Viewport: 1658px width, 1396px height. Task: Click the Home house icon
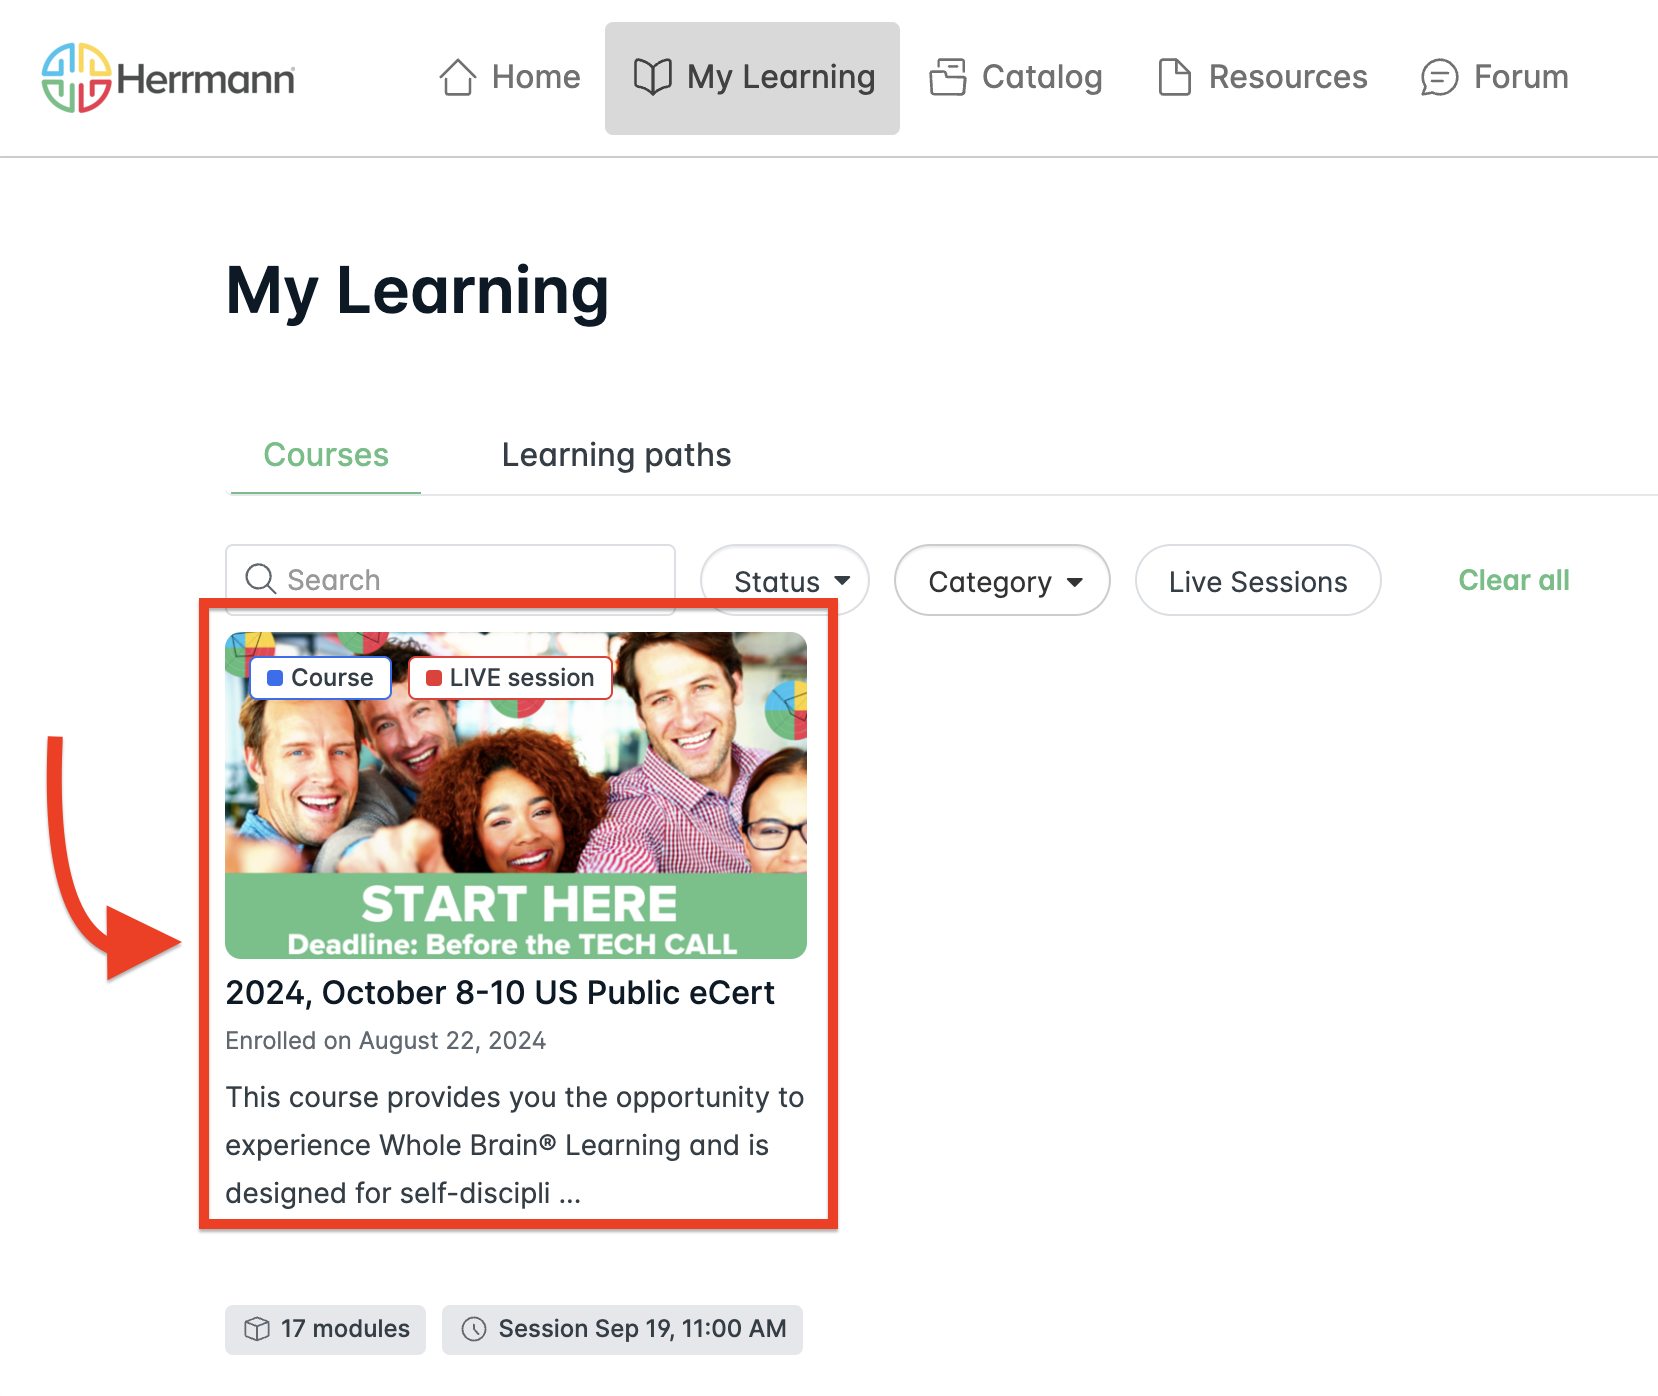pos(458,77)
